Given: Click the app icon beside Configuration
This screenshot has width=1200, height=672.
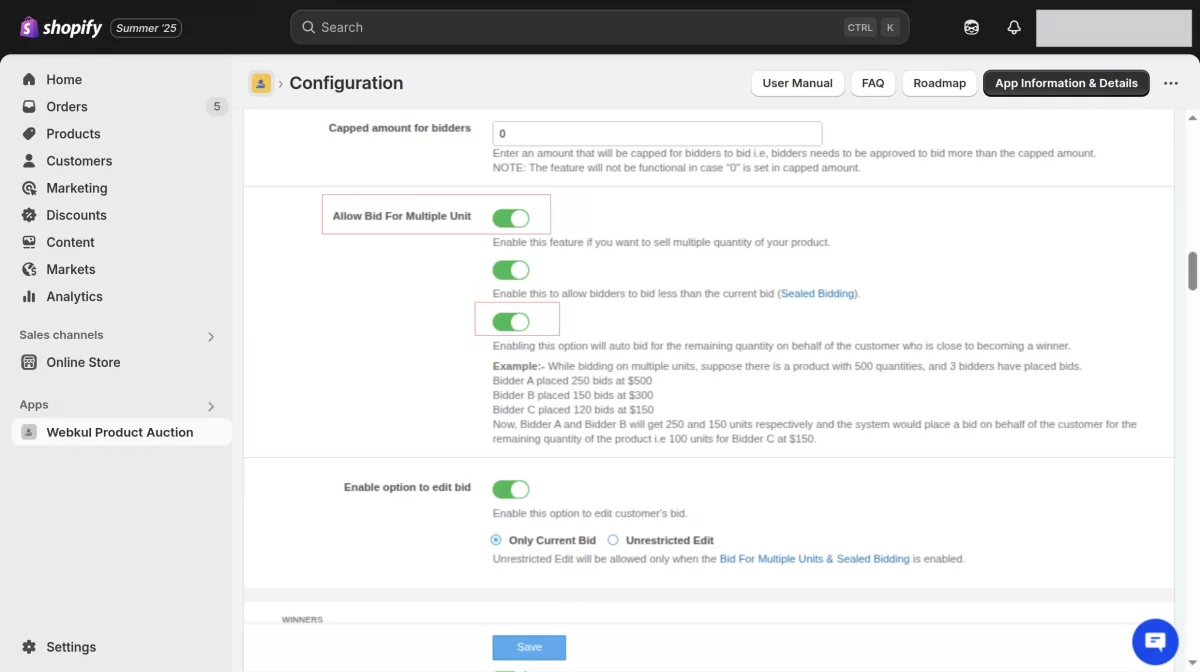Looking at the screenshot, I should pos(261,83).
